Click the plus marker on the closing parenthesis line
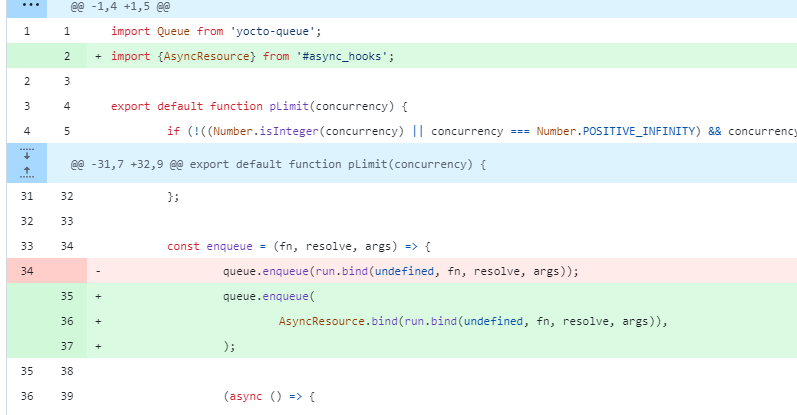 (x=98, y=346)
